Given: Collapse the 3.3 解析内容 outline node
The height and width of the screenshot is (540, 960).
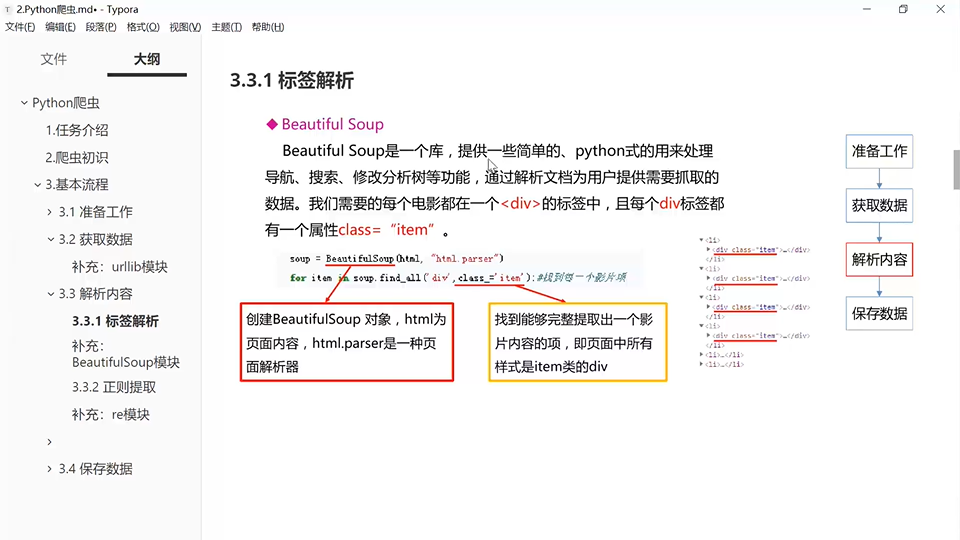Looking at the screenshot, I should click(51, 294).
